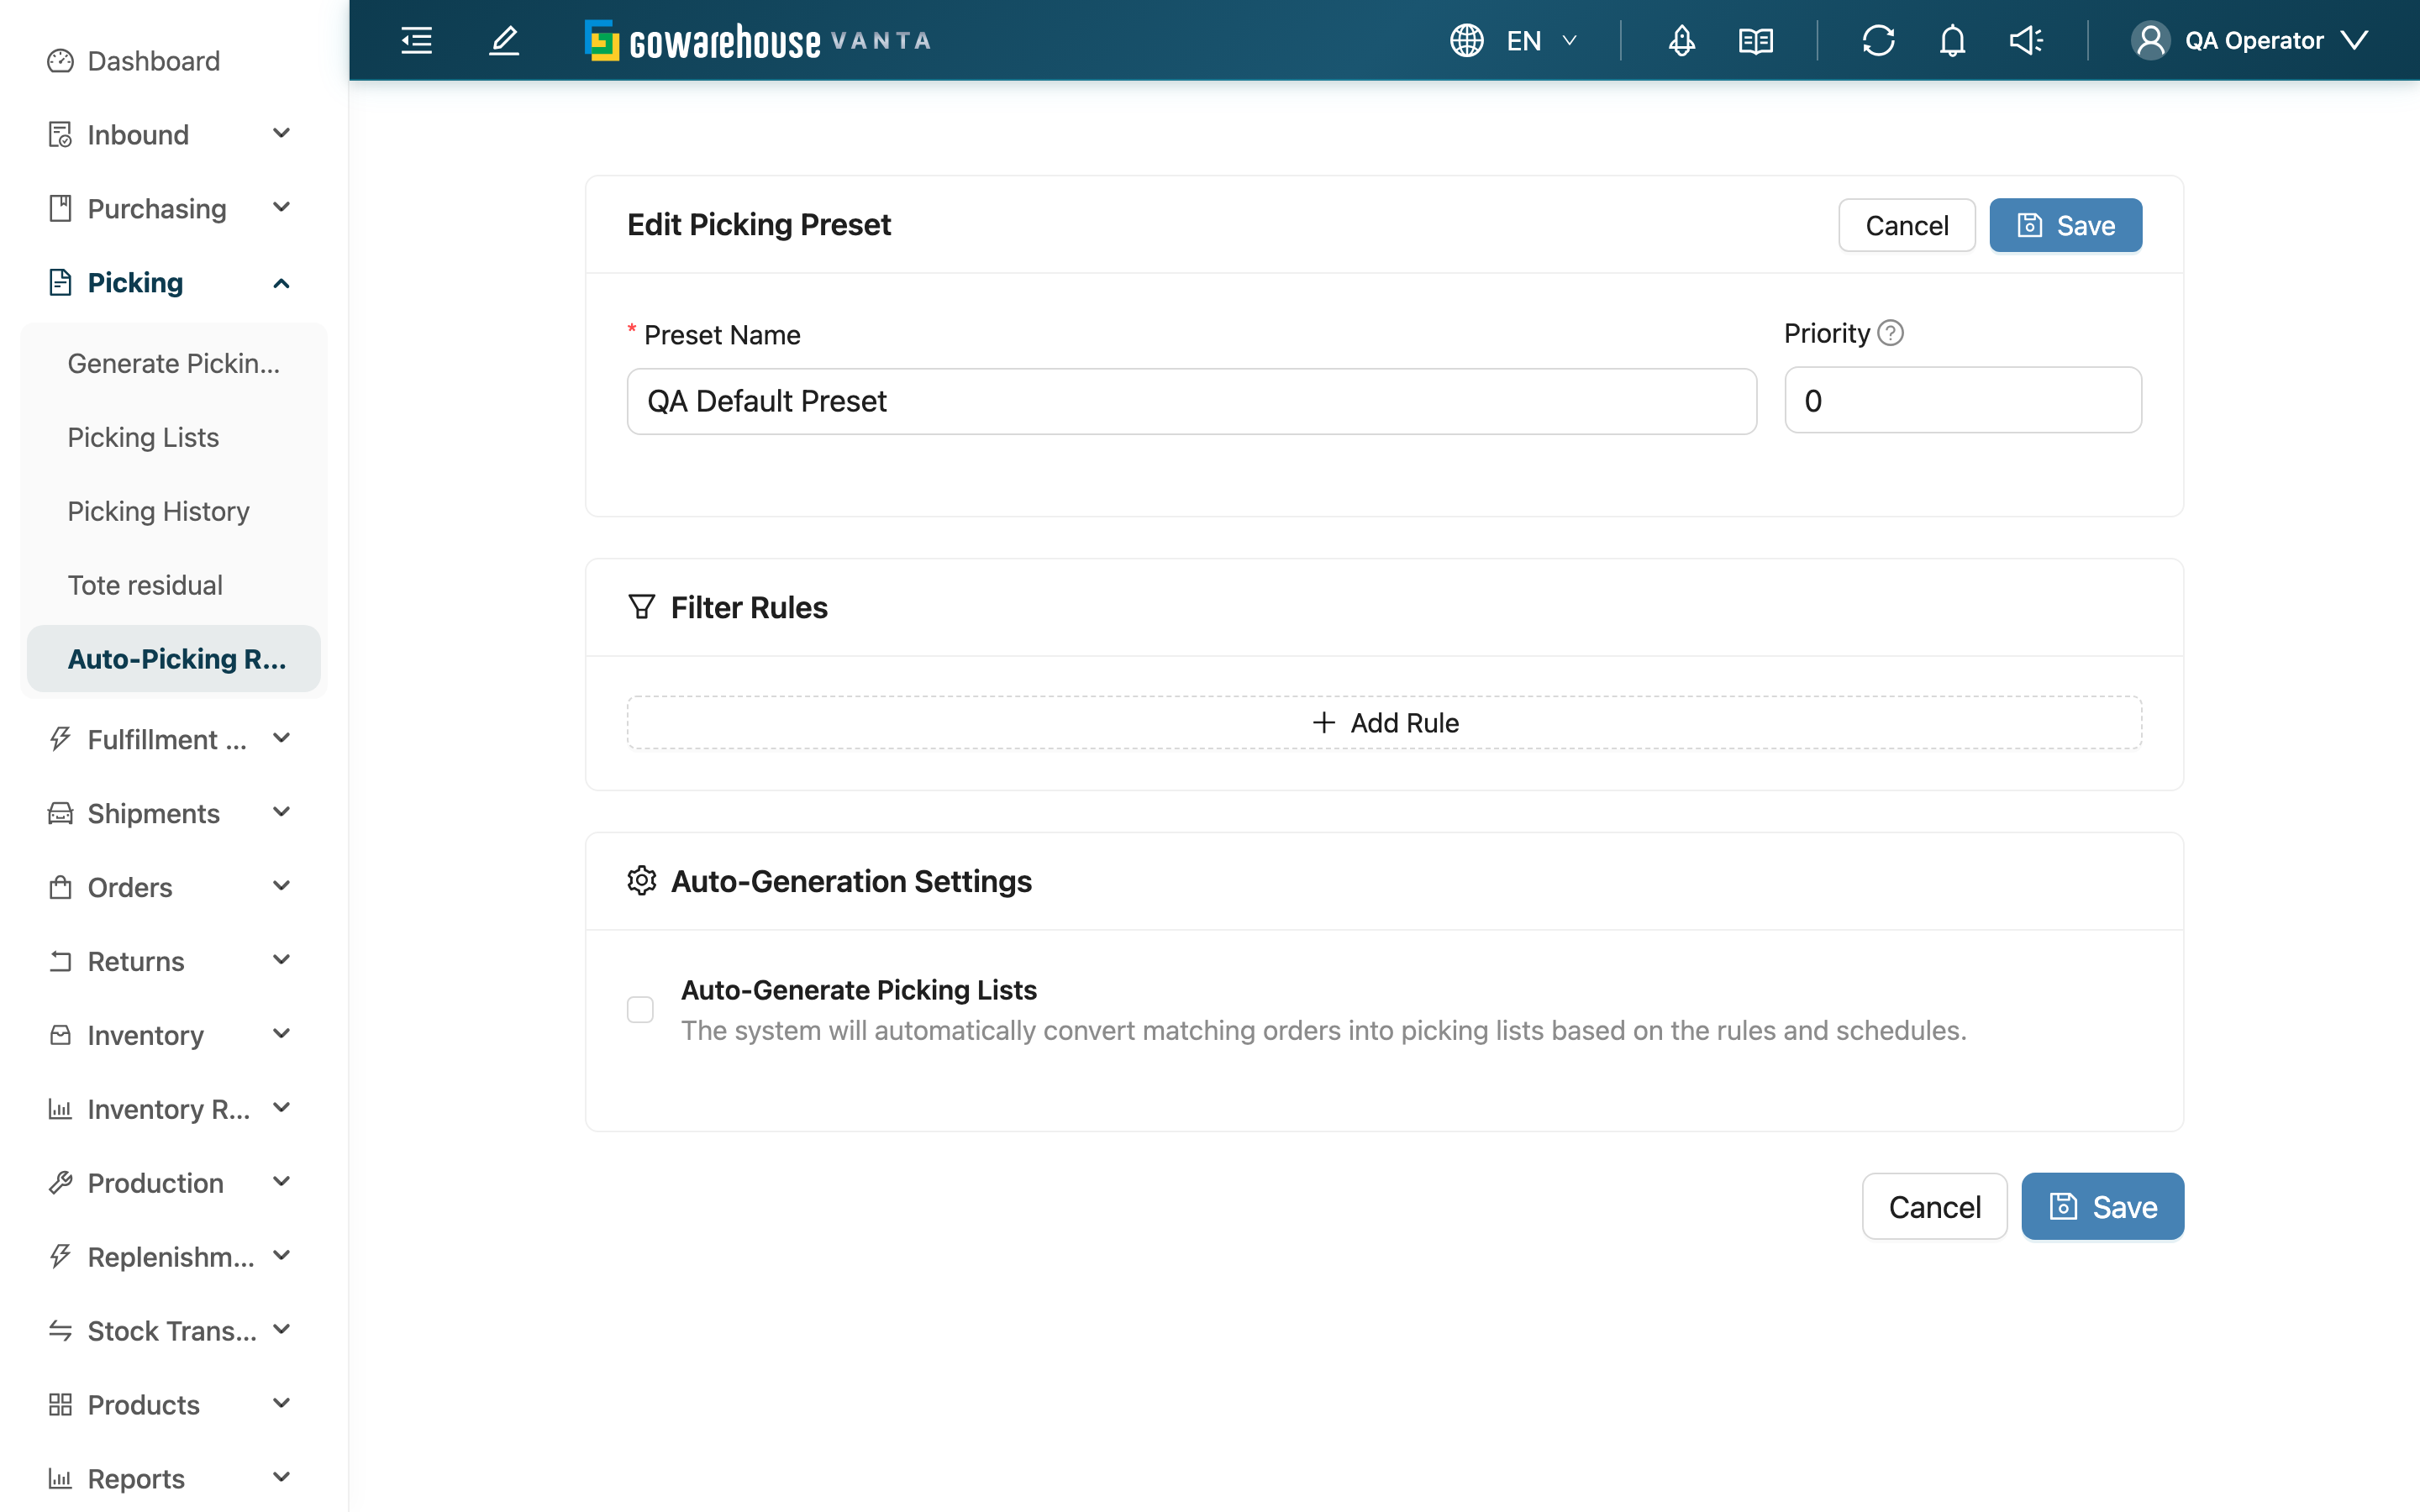Click the Picking sidebar icon
This screenshot has height=1512, width=2420.
[x=60, y=282]
